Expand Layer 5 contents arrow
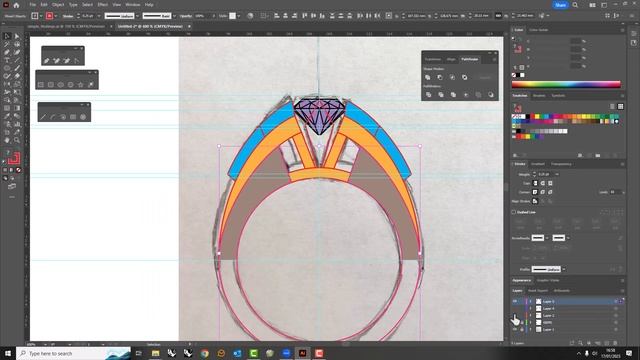Screen dimensions: 640x360 (x=531, y=301)
